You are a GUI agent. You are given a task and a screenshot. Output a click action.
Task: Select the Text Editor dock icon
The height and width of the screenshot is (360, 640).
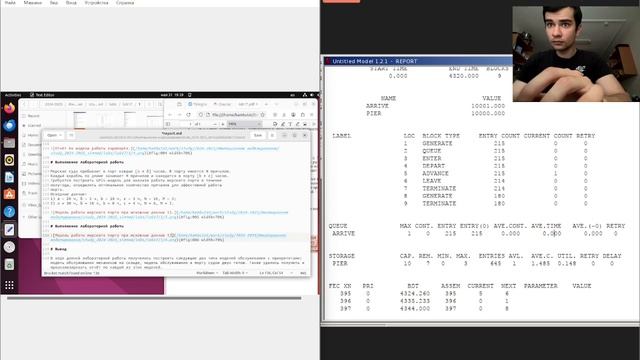[9, 230]
